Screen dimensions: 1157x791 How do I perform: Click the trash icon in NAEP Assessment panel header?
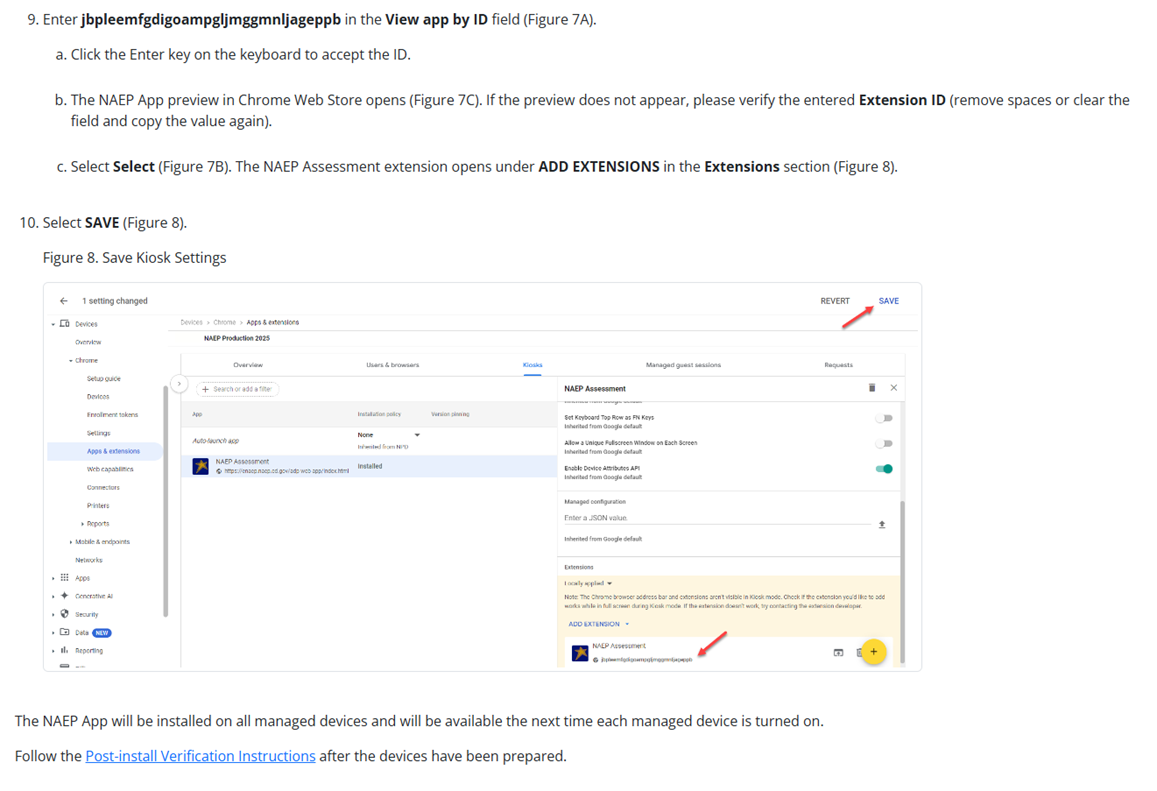click(872, 388)
